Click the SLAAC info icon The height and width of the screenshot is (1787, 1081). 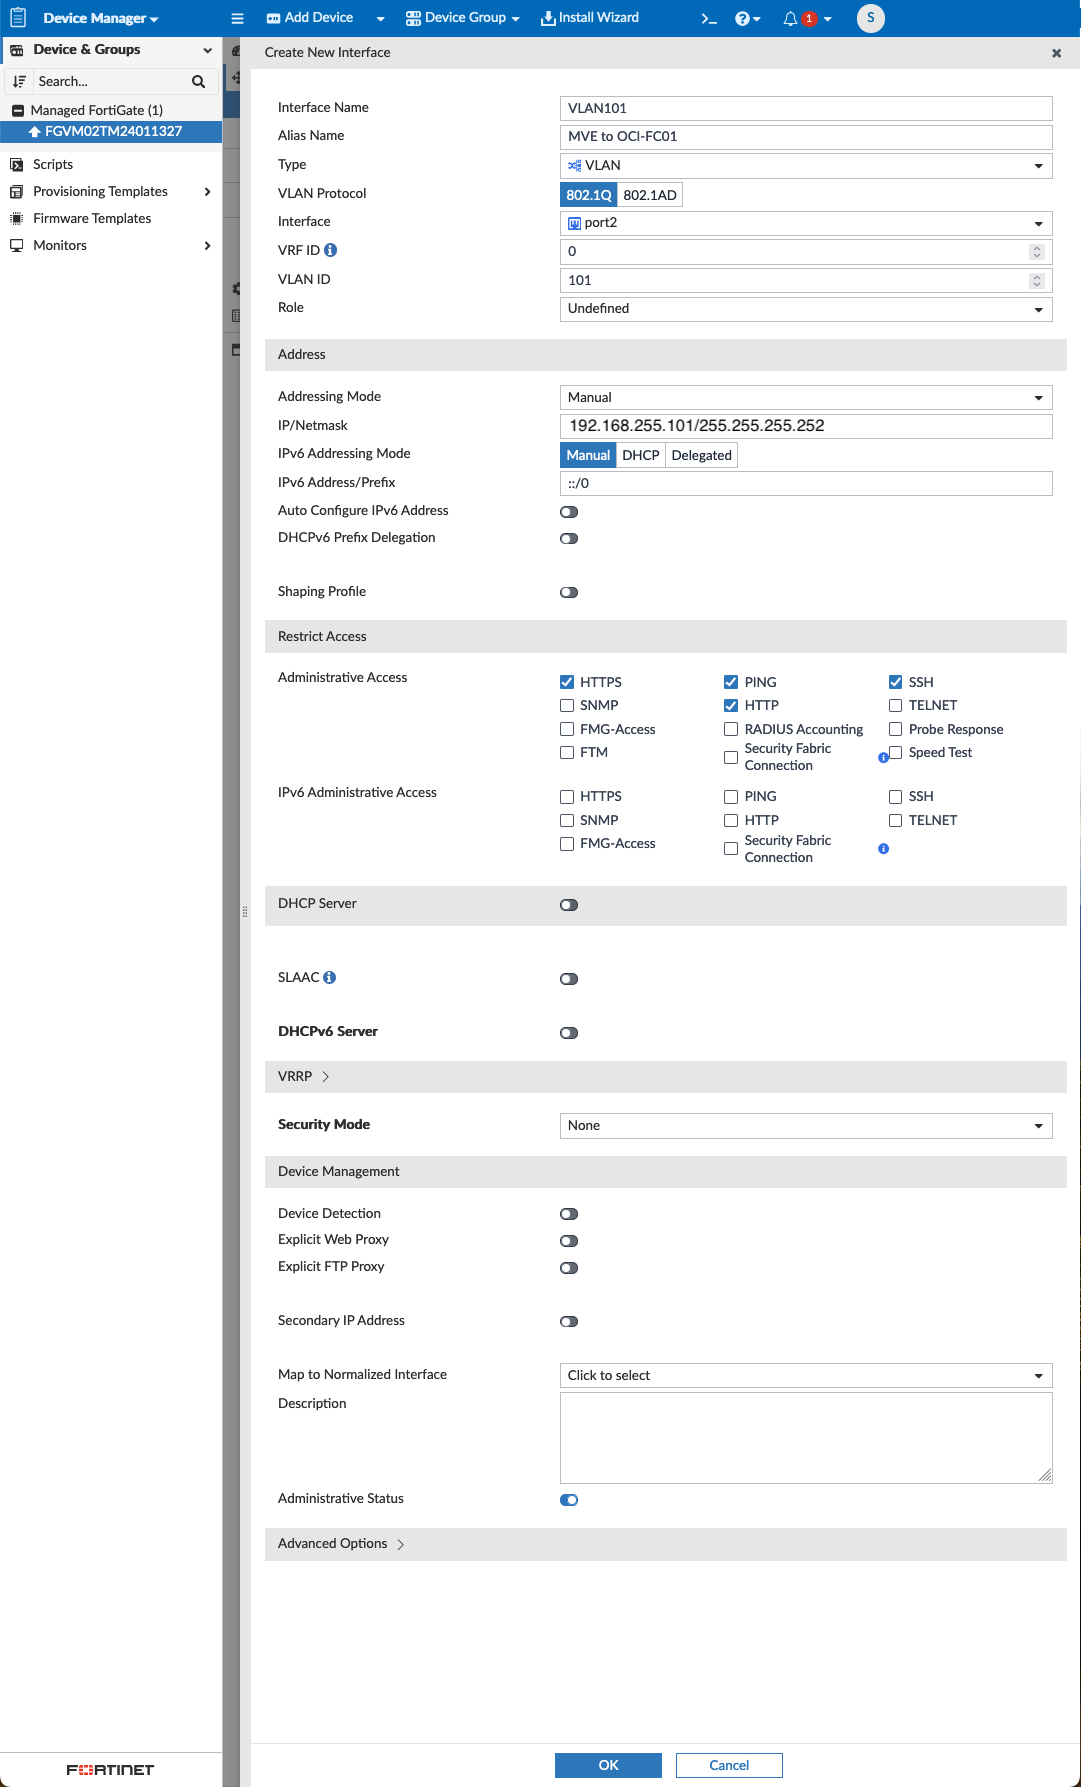(x=330, y=977)
